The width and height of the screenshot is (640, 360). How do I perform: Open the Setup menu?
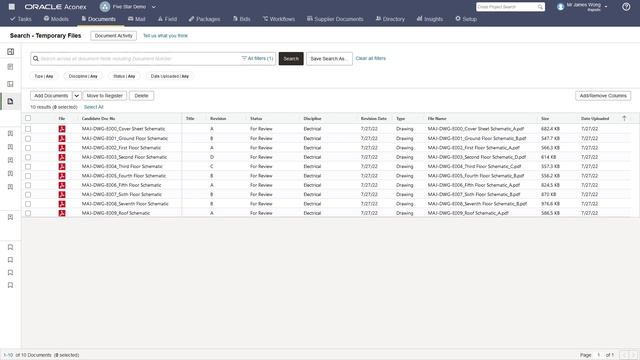(x=466, y=19)
